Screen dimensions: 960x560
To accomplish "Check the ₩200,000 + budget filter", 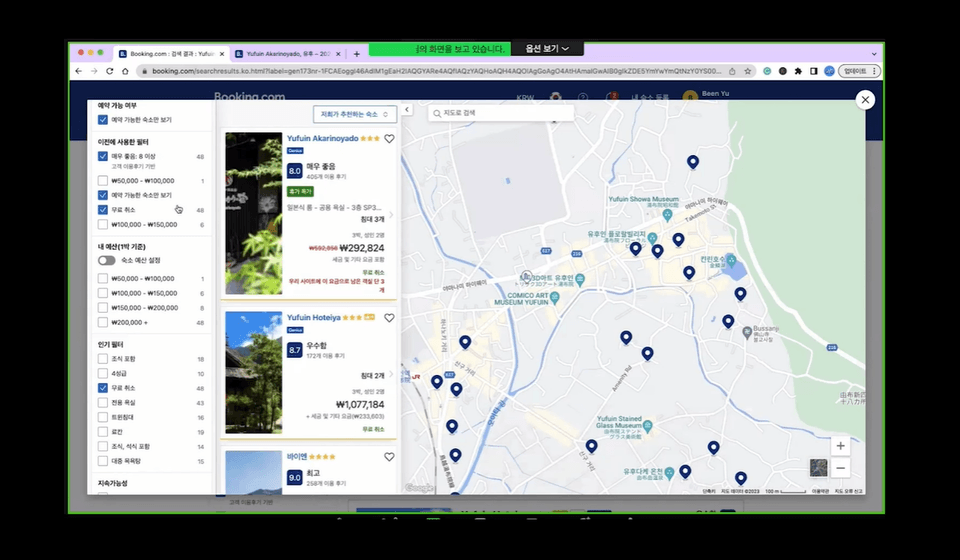I will tap(103, 323).
